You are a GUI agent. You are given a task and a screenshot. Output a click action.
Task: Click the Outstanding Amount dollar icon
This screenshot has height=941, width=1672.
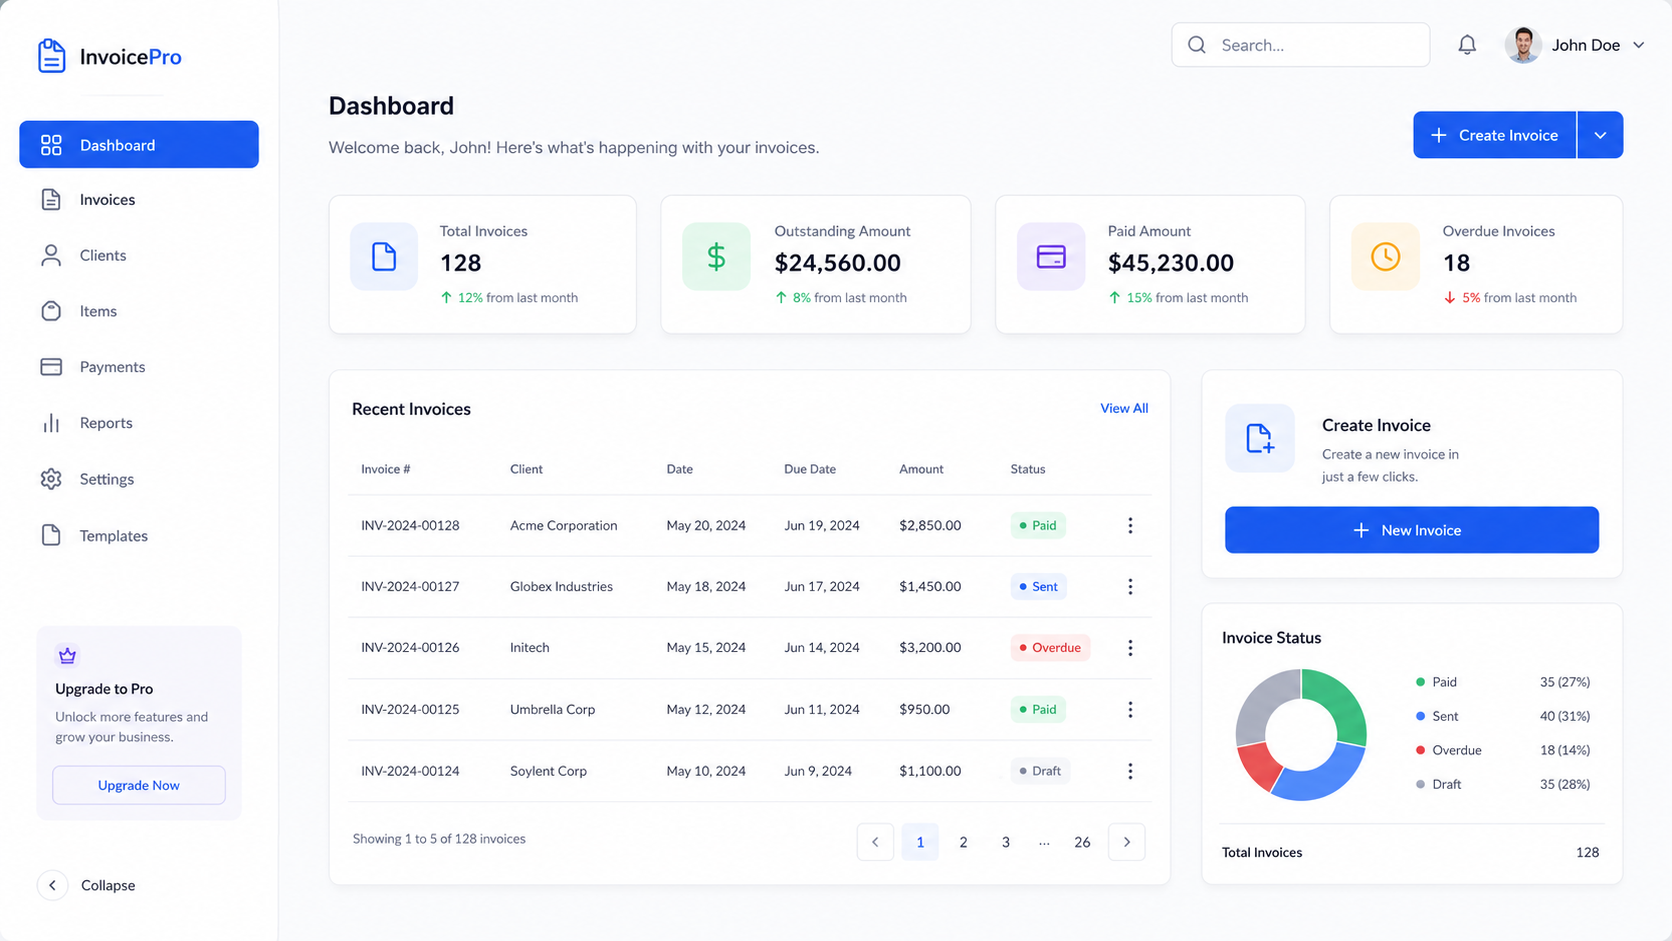(x=716, y=257)
